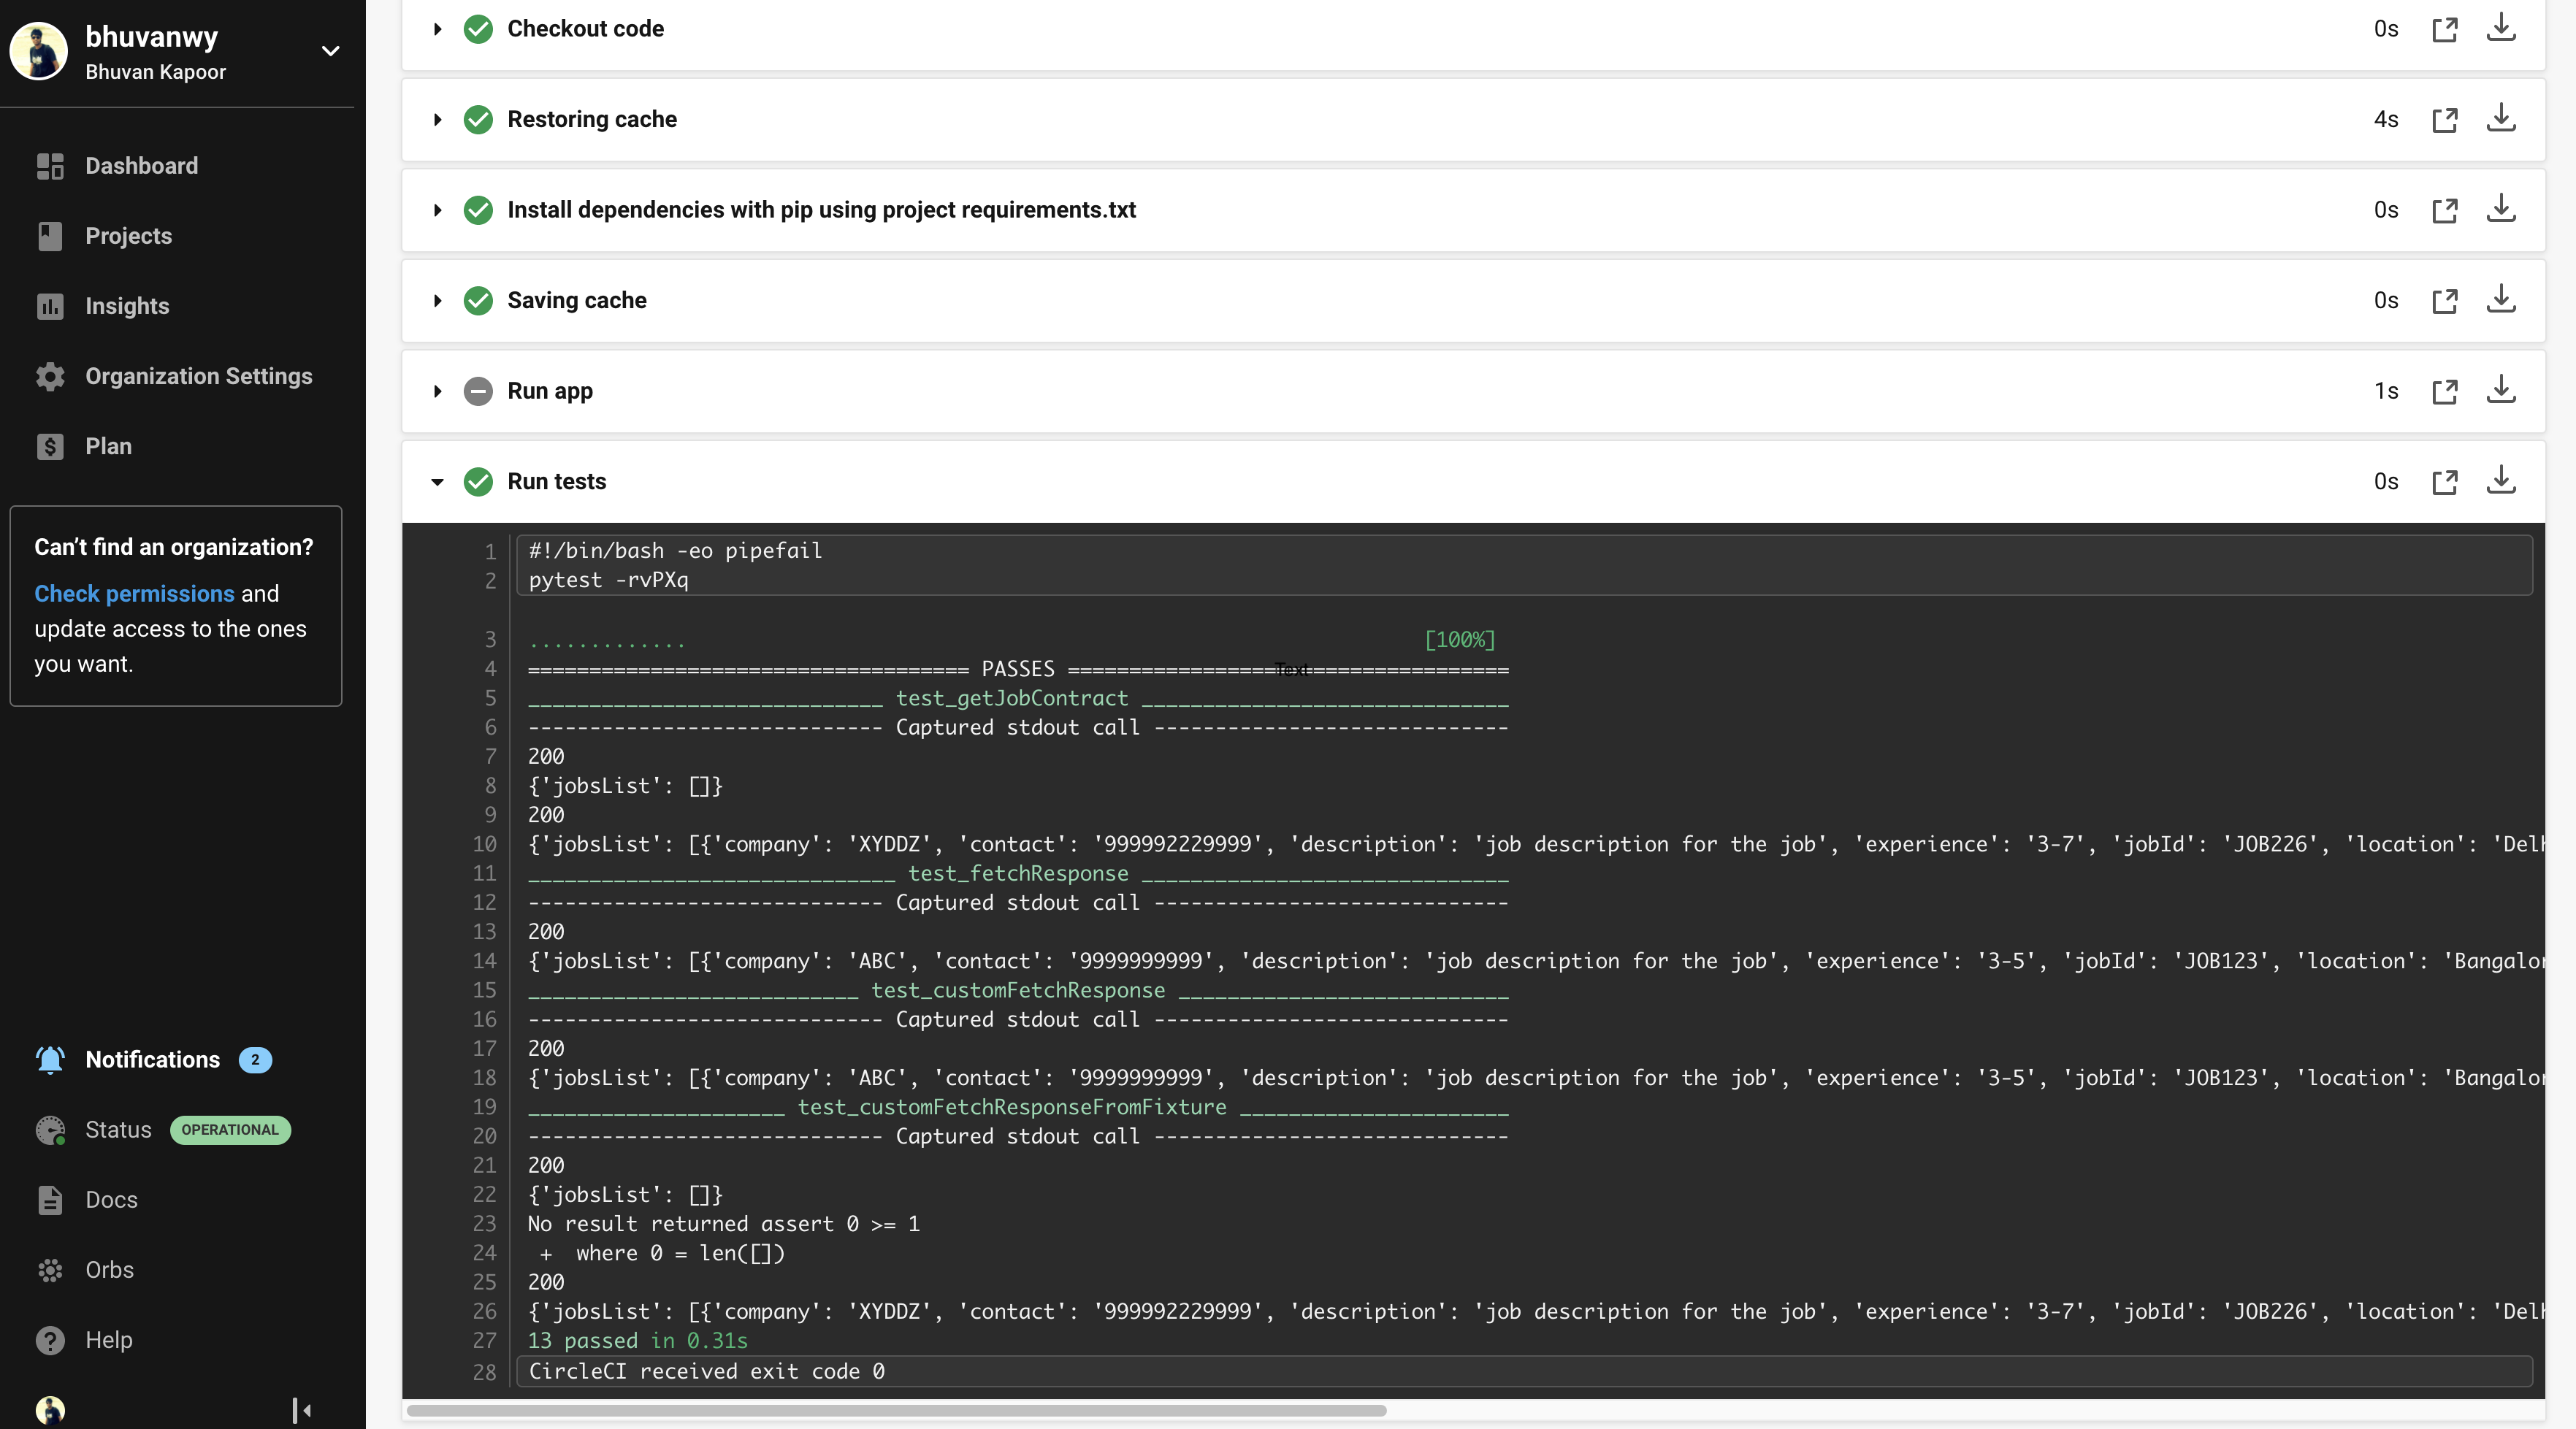2576x1429 pixels.
Task: Follow the Check permissions link
Action: pyautogui.click(x=133, y=593)
